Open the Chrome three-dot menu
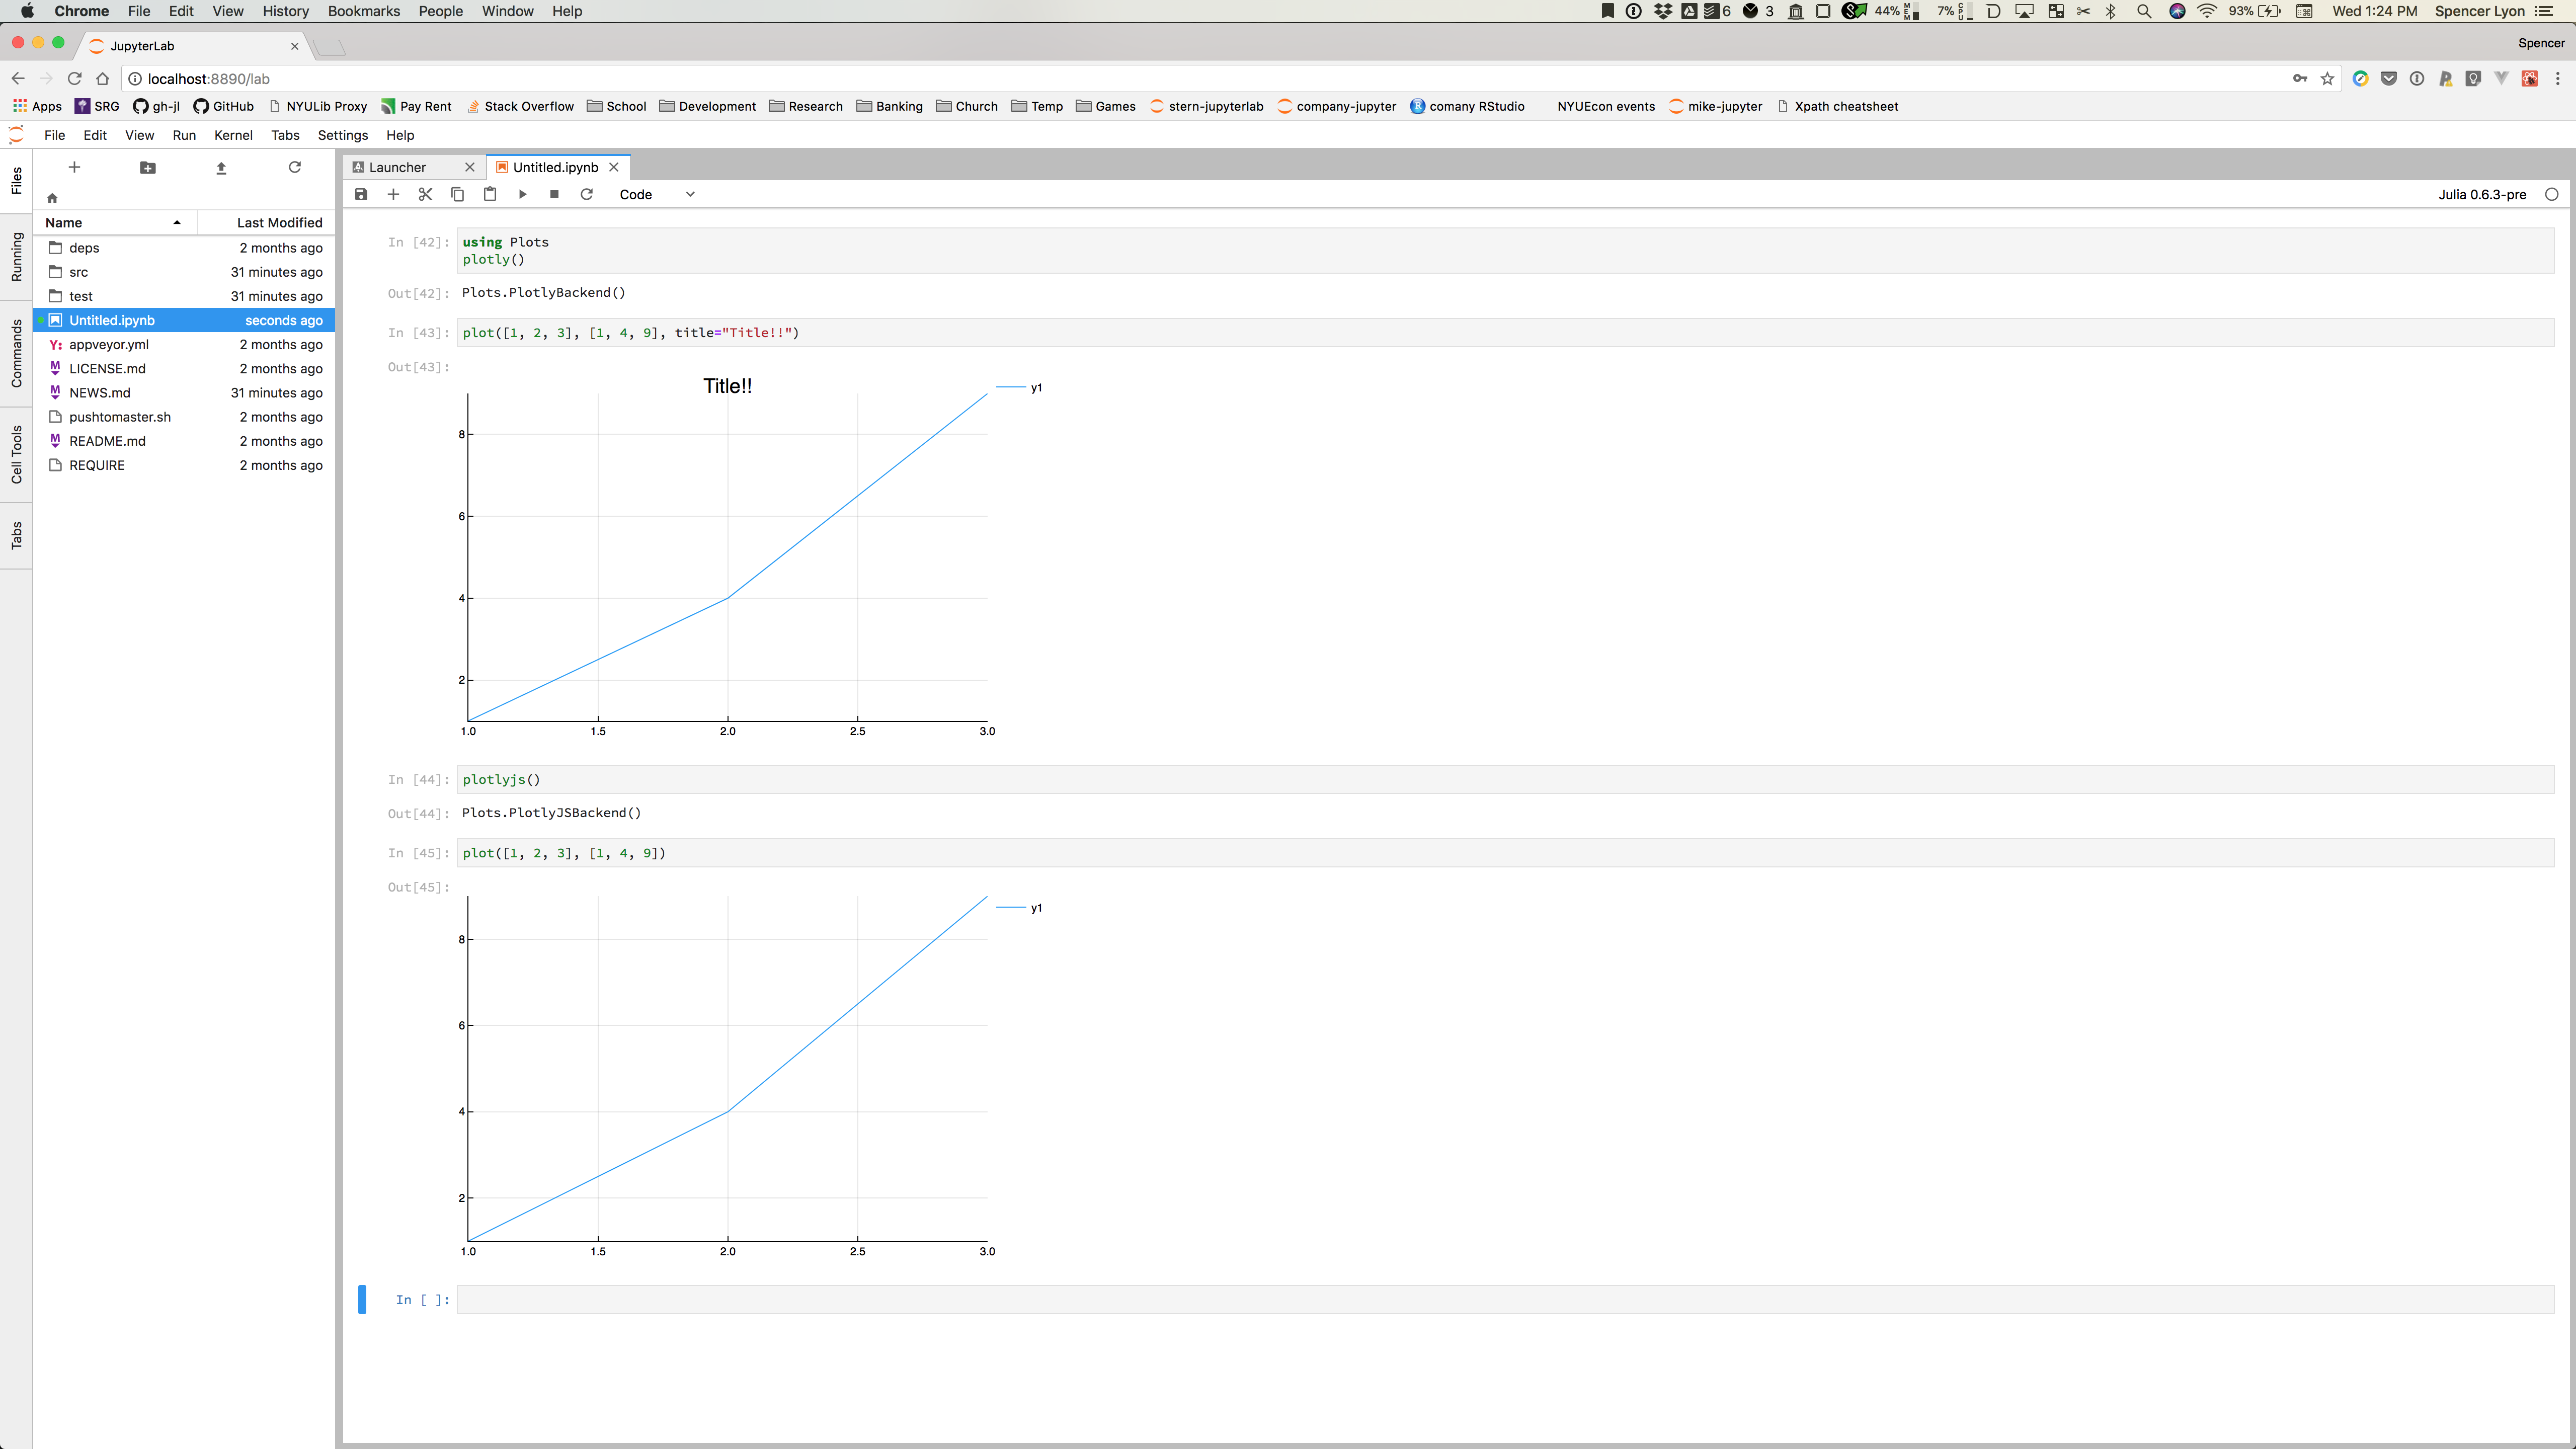This screenshot has height=1449, width=2576. (2558, 79)
